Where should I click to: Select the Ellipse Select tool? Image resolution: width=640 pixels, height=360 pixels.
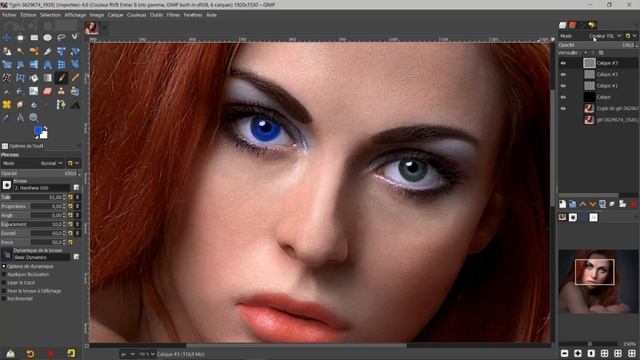pyautogui.click(x=47, y=38)
